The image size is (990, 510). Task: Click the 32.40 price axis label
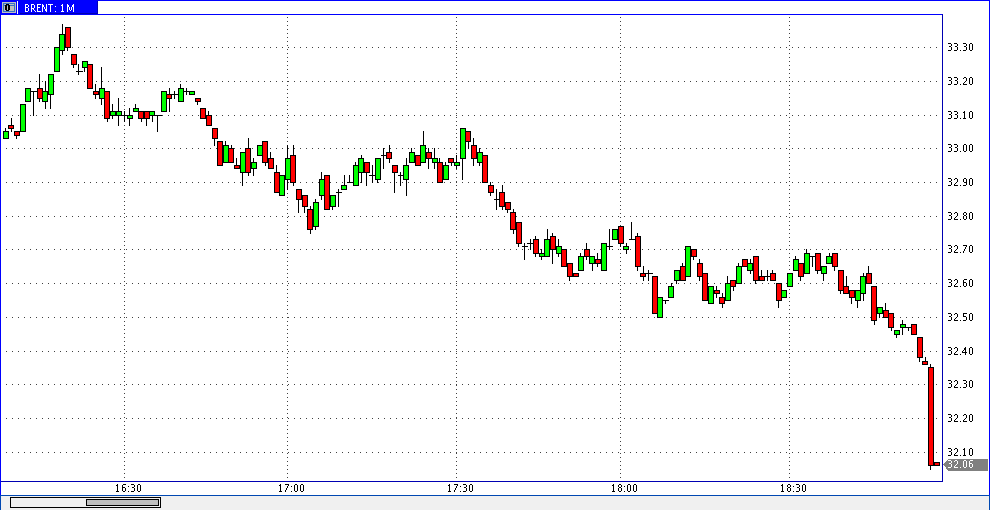tap(960, 351)
